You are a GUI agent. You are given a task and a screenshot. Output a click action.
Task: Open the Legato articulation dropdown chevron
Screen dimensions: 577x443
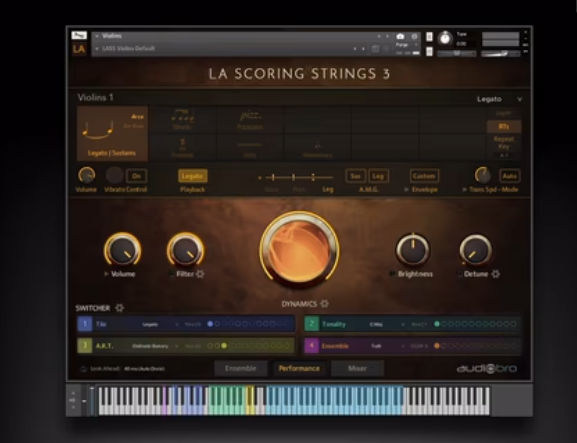[x=520, y=99]
